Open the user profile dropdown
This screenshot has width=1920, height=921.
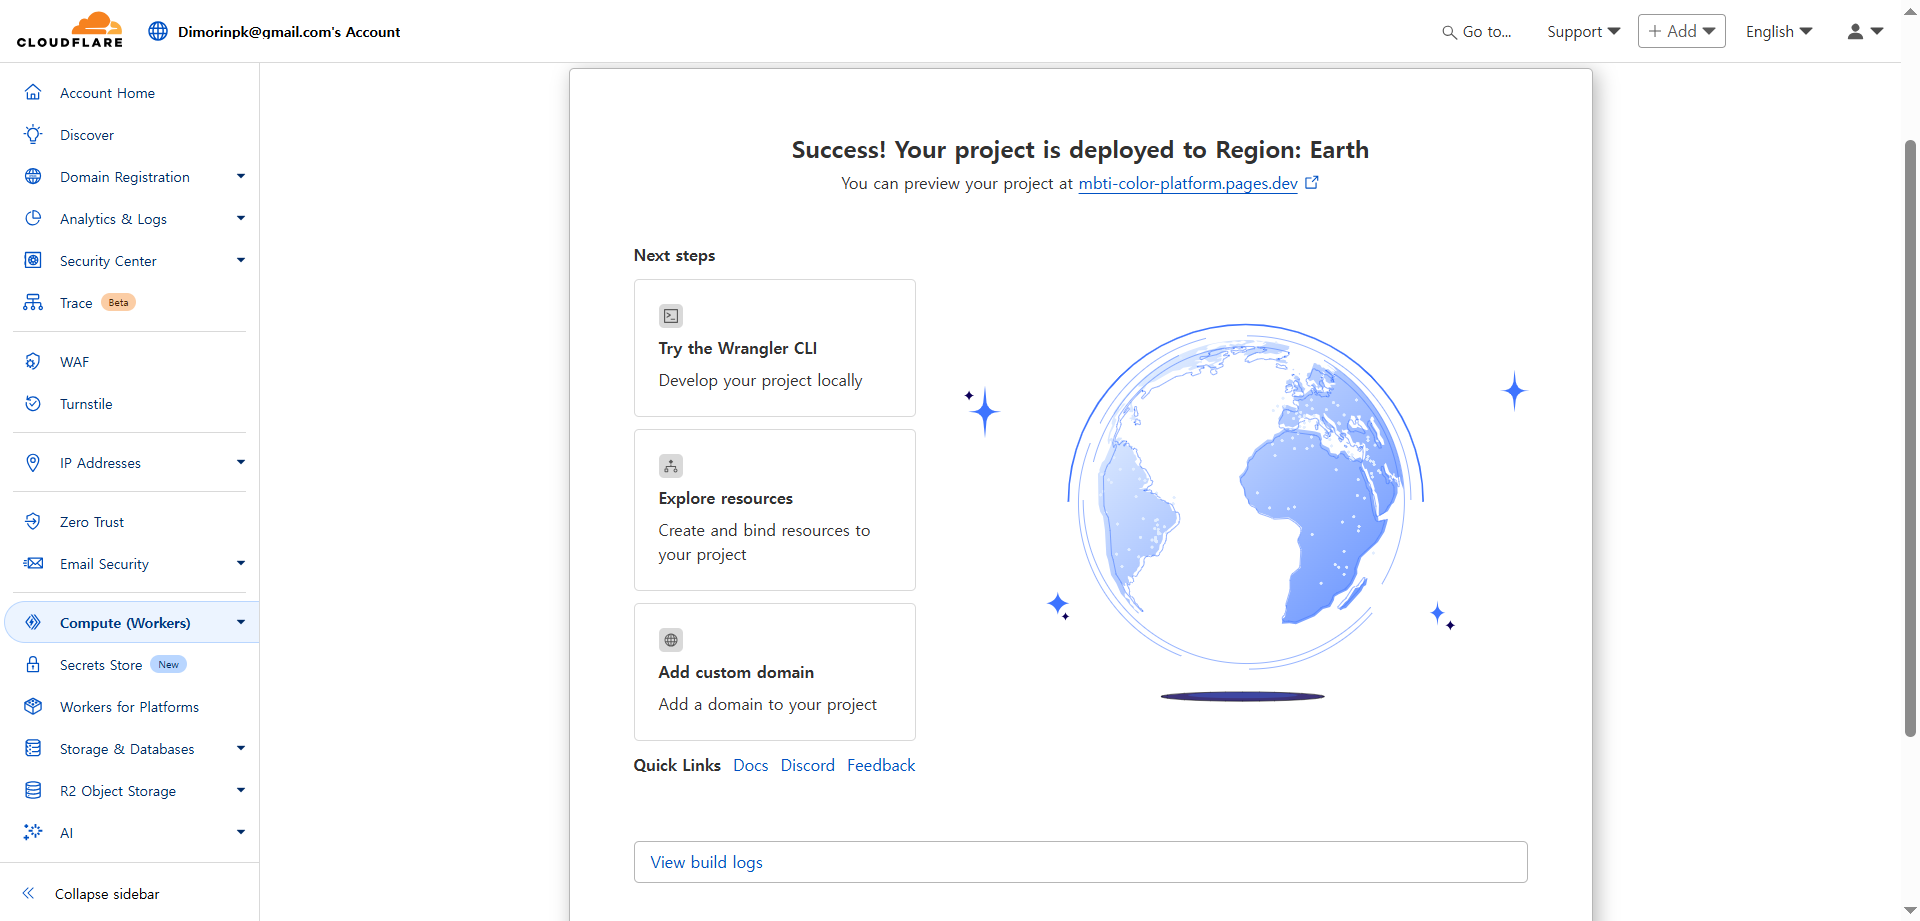(1865, 32)
